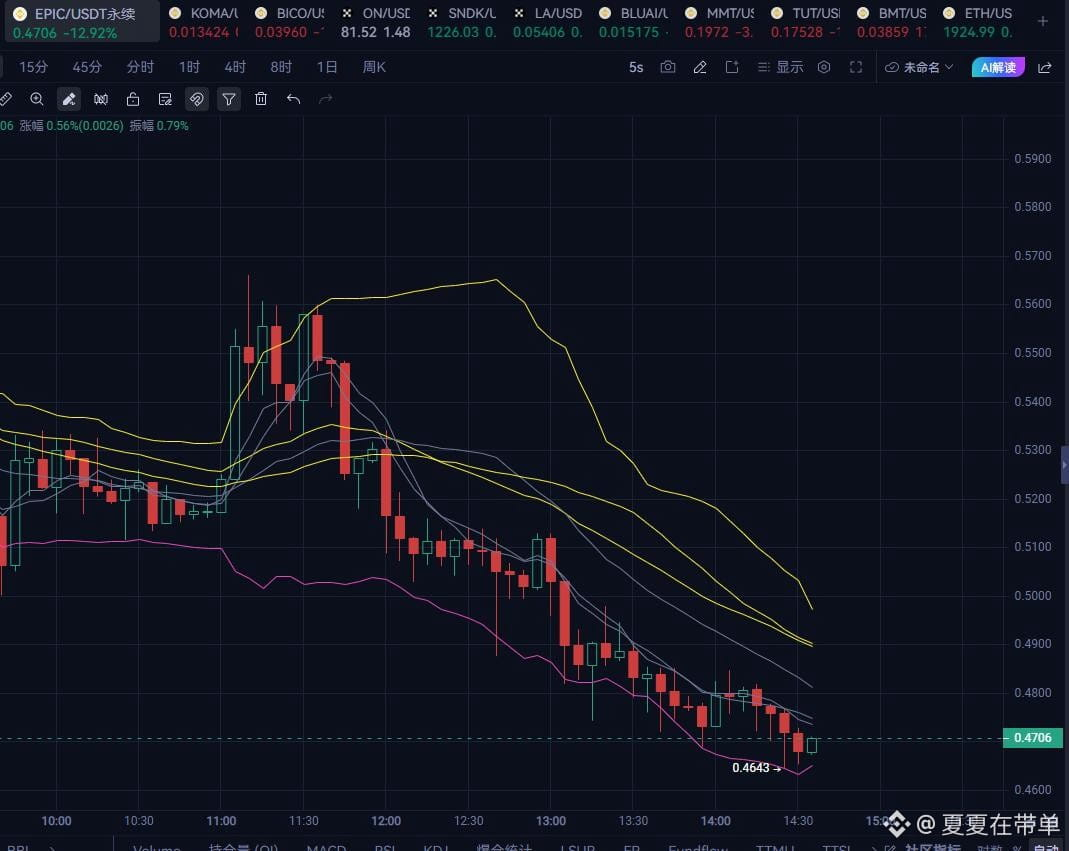Switch to the 周K weekly timeframe

click(374, 67)
